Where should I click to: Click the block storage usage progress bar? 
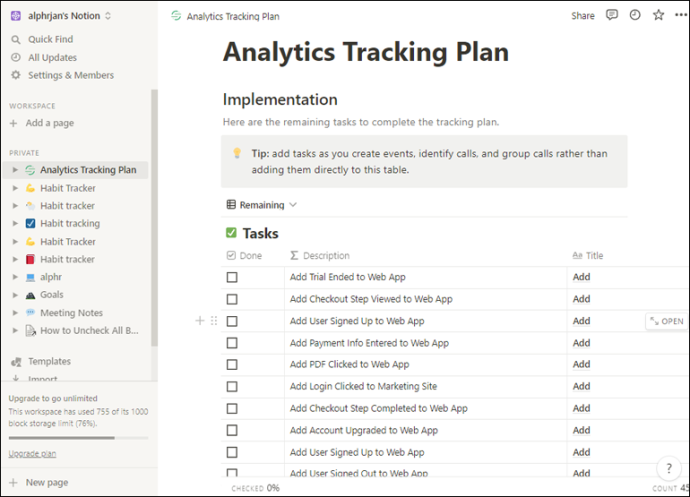click(78, 438)
